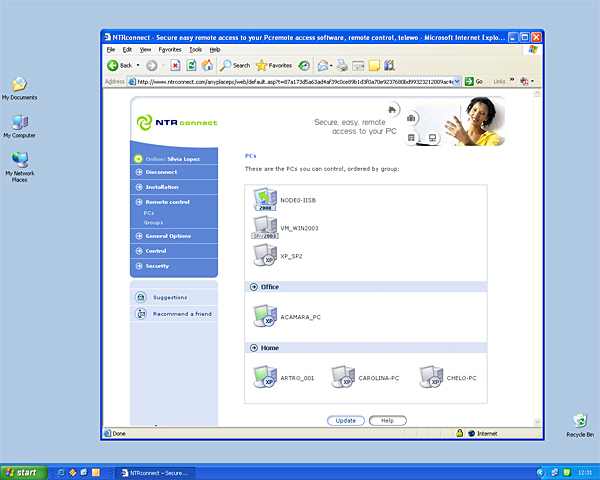Open the Favorites menu
This screenshot has width=600, height=480.
click(170, 49)
